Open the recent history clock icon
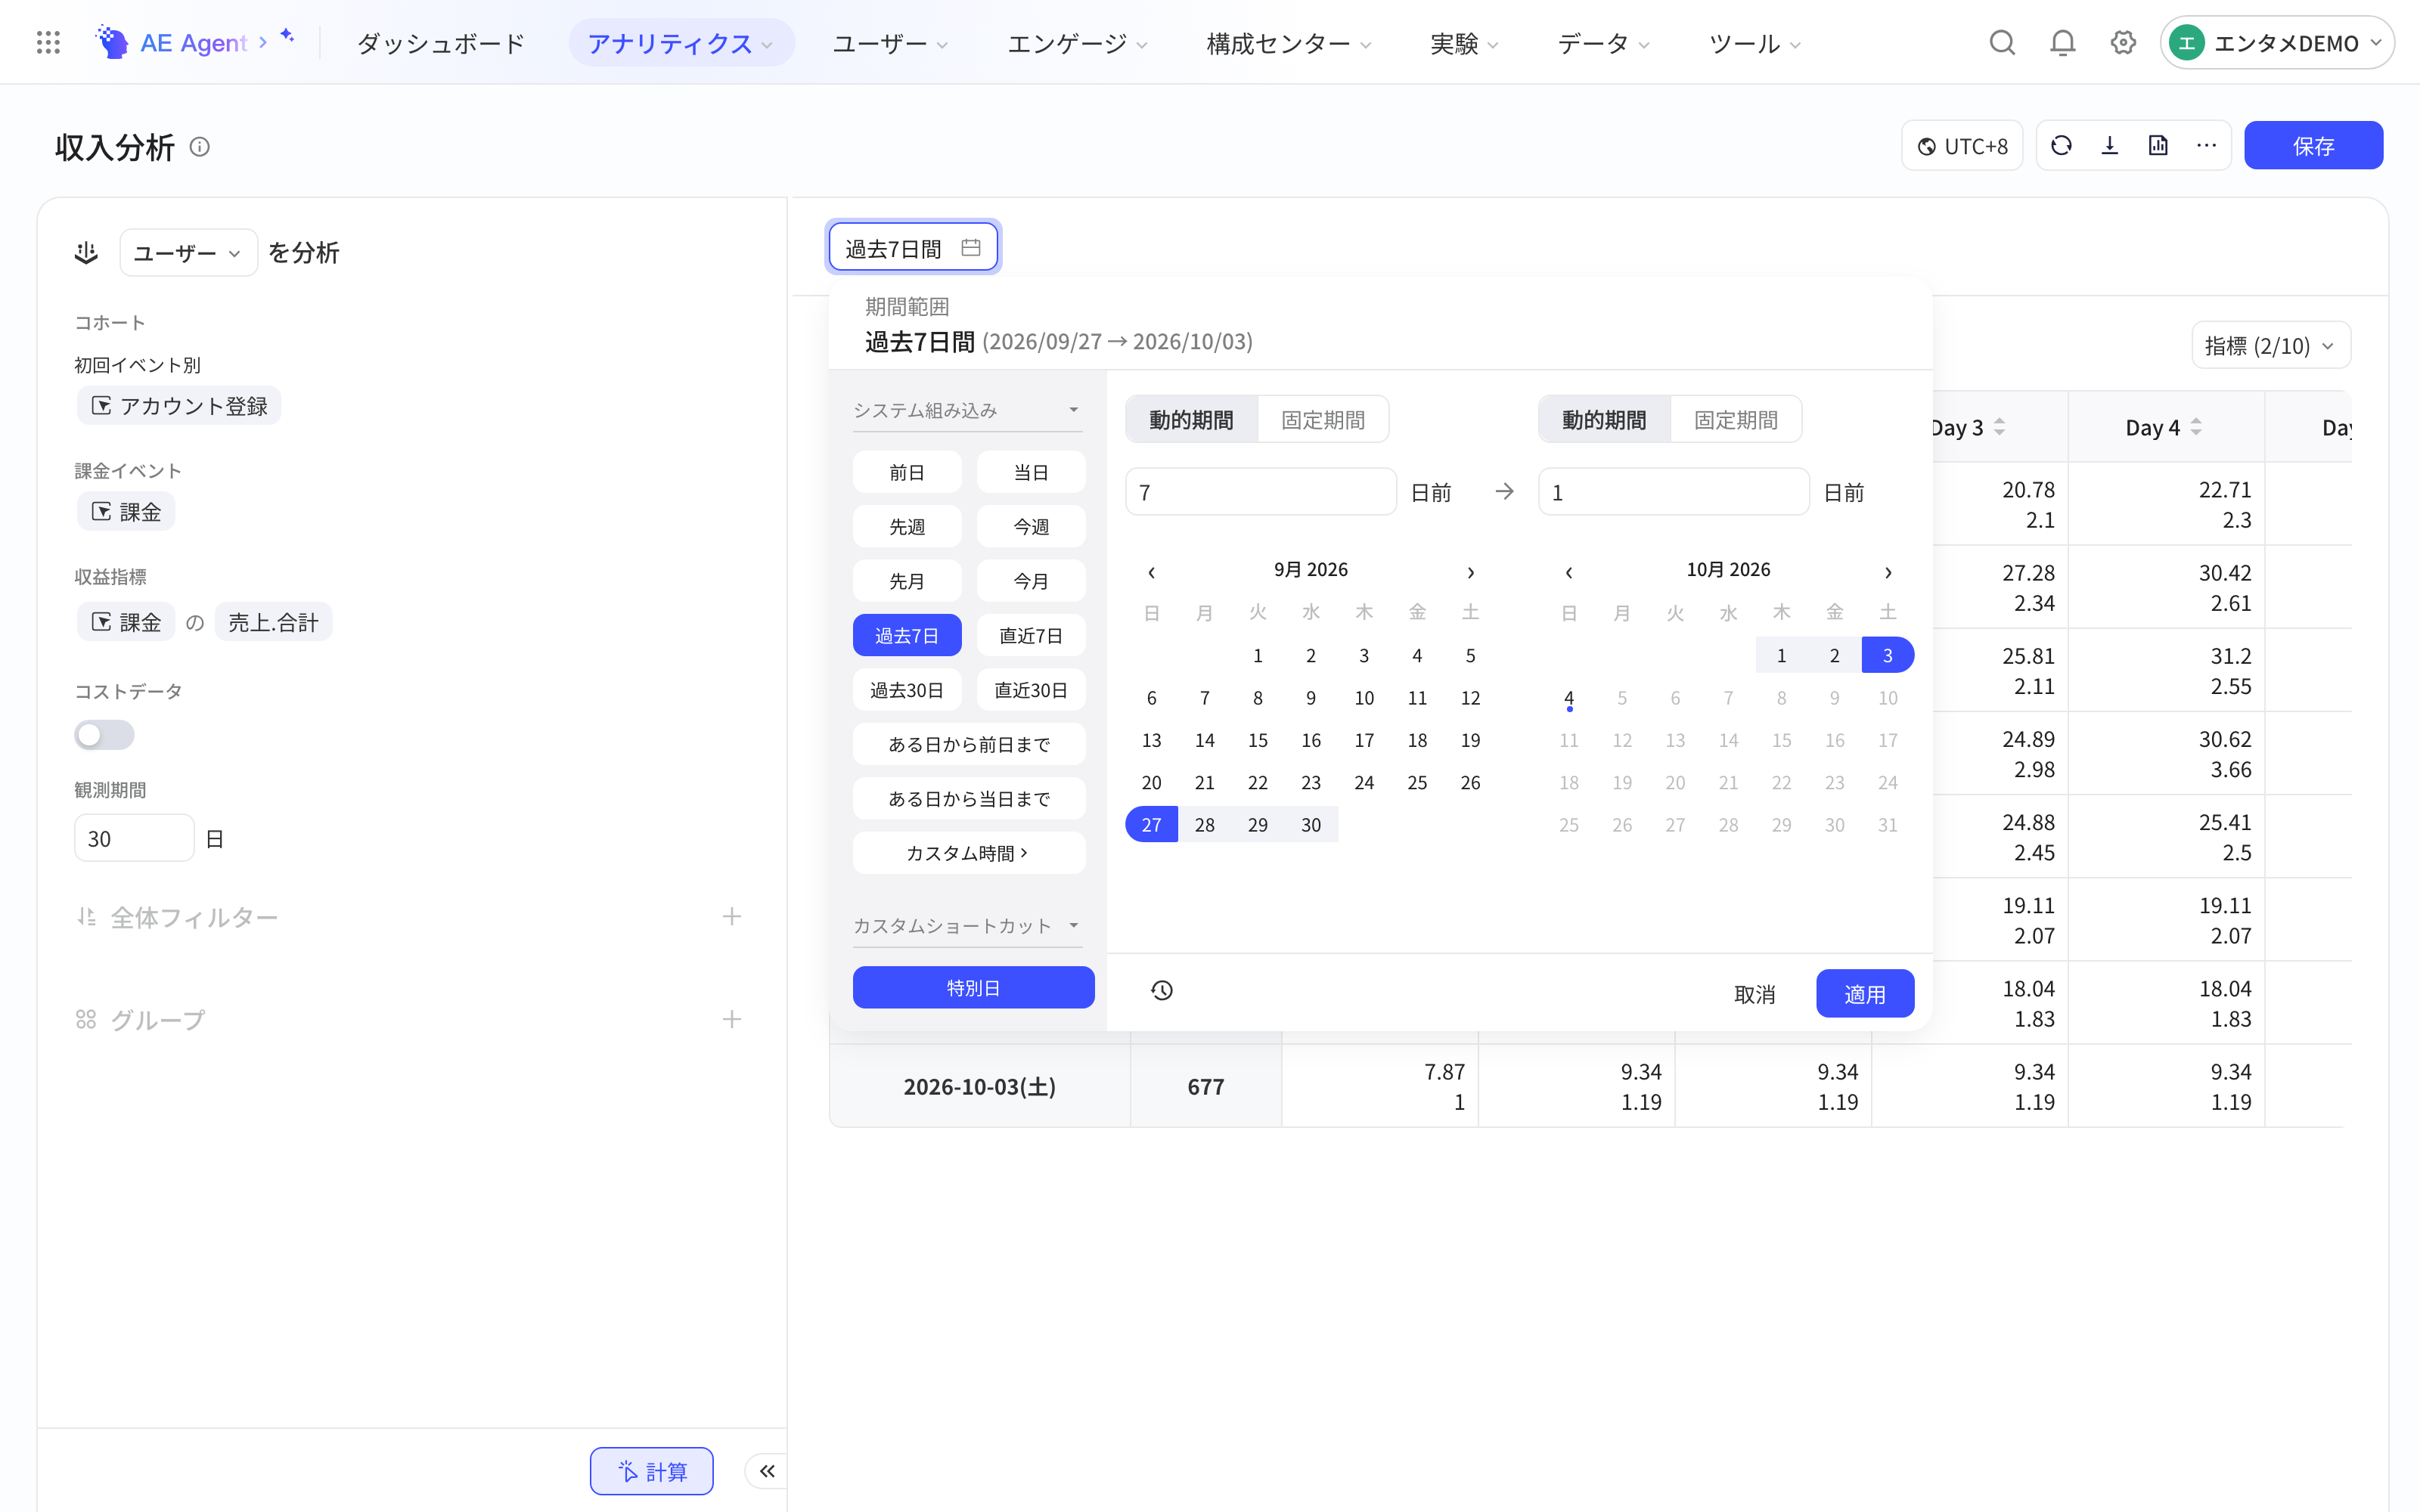Screen dimensions: 2420x1512 [x=1161, y=991]
